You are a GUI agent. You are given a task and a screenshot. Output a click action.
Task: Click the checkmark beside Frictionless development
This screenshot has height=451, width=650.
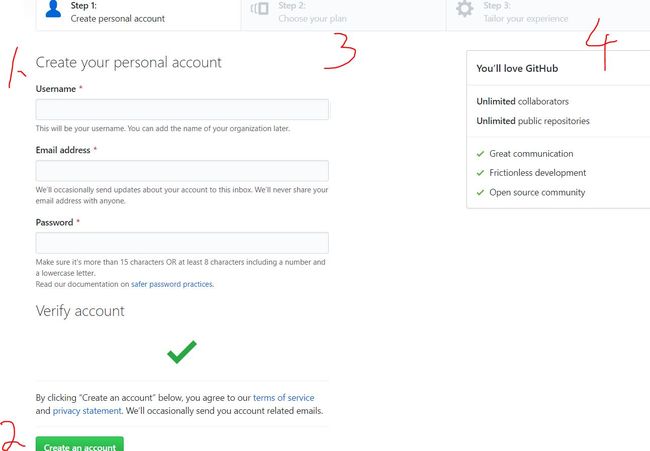480,173
